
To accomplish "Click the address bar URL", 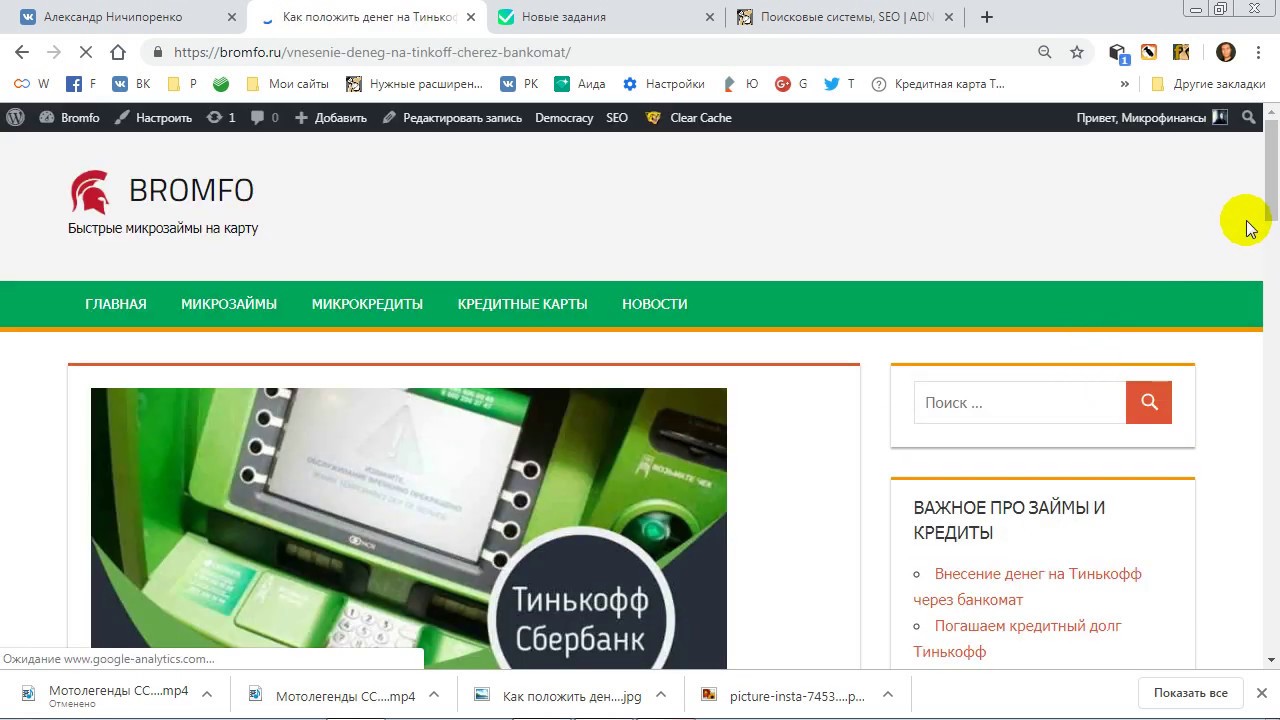I will click(372, 52).
